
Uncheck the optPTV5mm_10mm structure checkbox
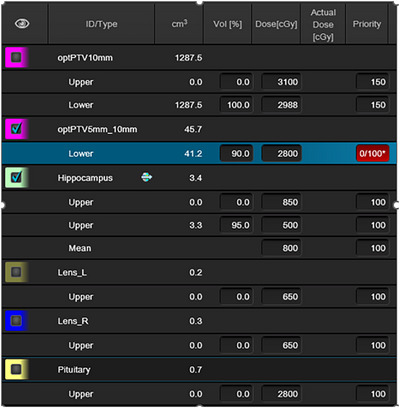pyautogui.click(x=16, y=129)
